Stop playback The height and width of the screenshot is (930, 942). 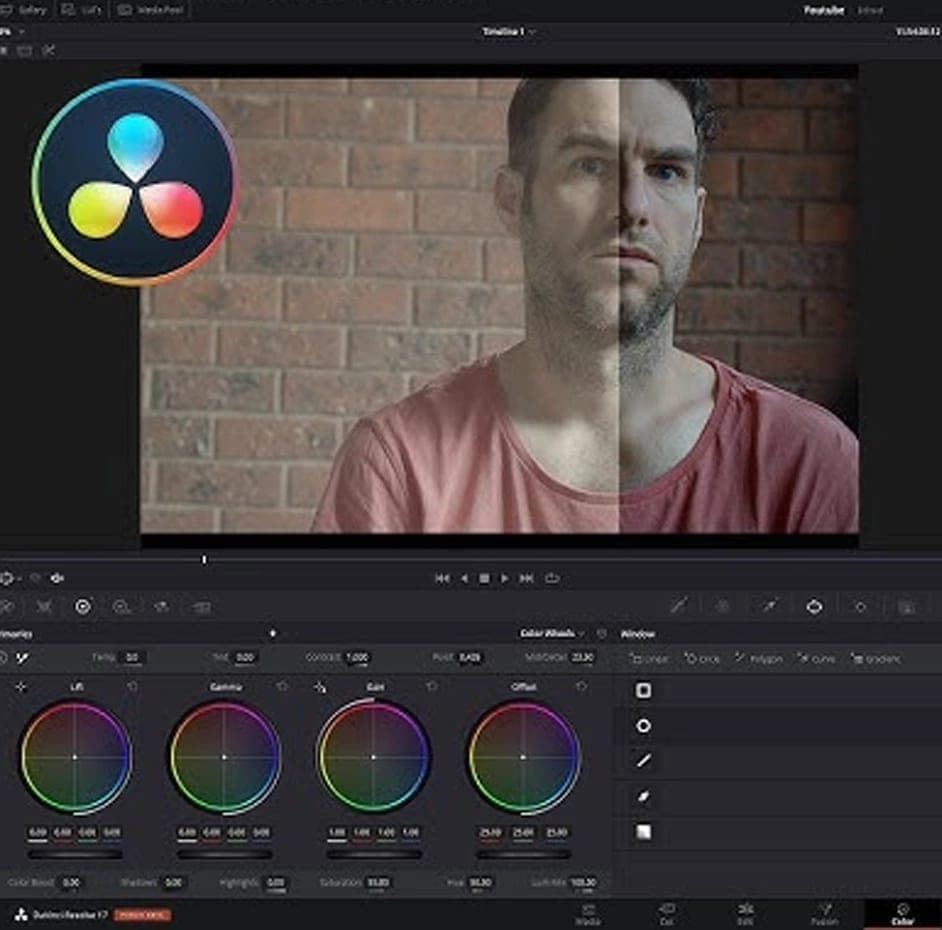[x=484, y=578]
